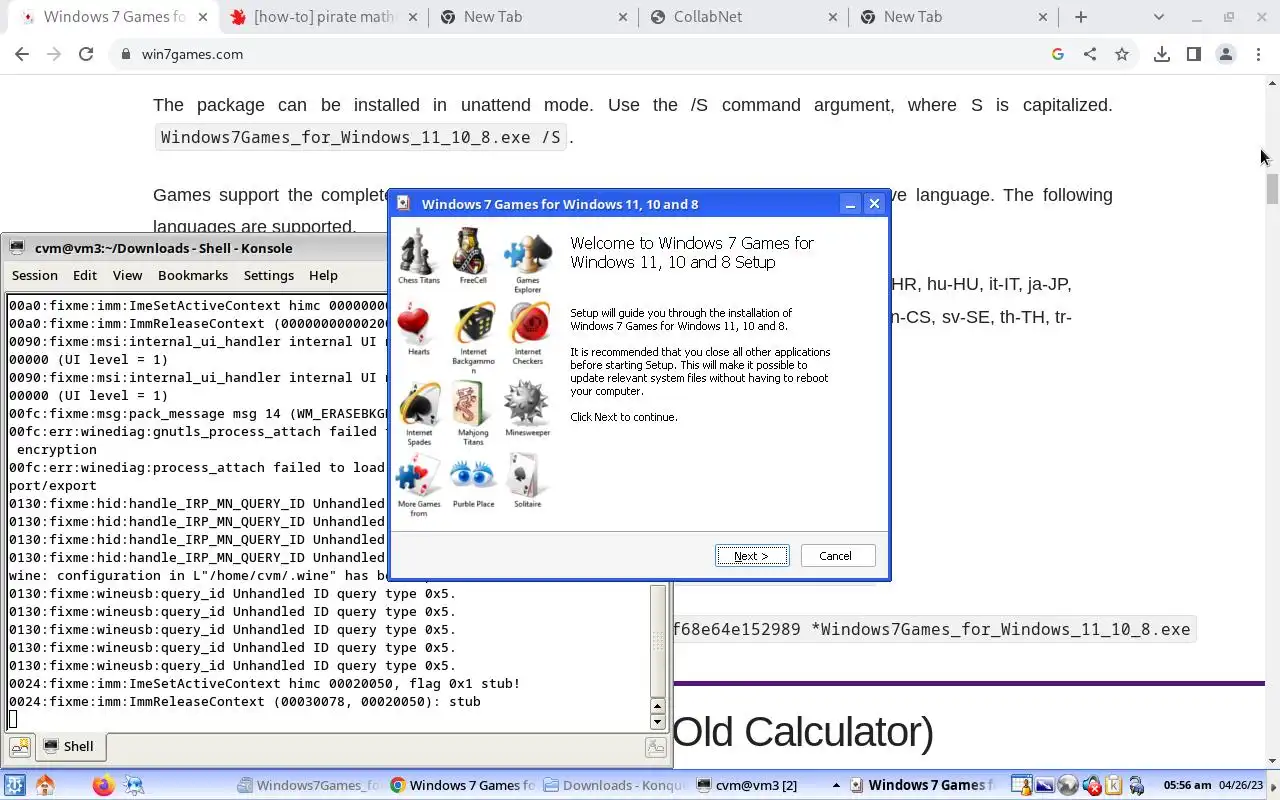Open a new browser tab
This screenshot has width=1280, height=800.
pos(1081,17)
